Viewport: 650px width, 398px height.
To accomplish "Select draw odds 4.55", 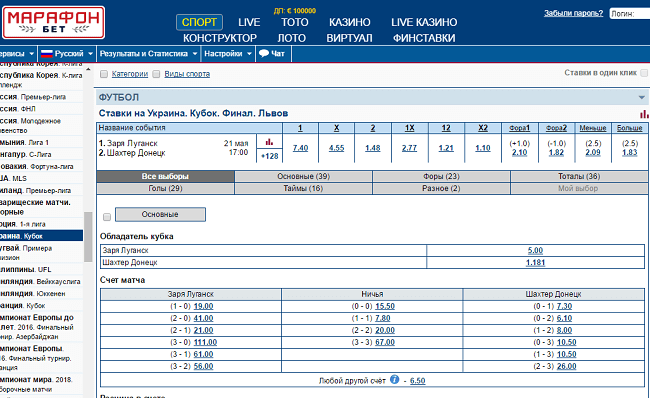I will tap(336, 148).
